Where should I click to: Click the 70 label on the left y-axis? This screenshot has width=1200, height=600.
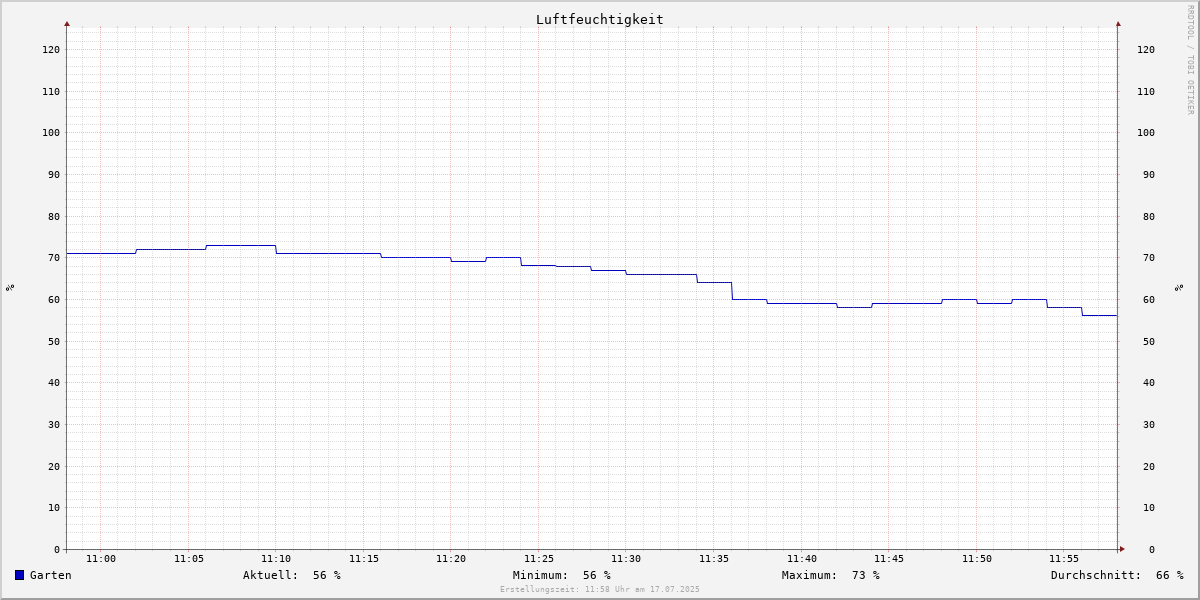point(54,258)
